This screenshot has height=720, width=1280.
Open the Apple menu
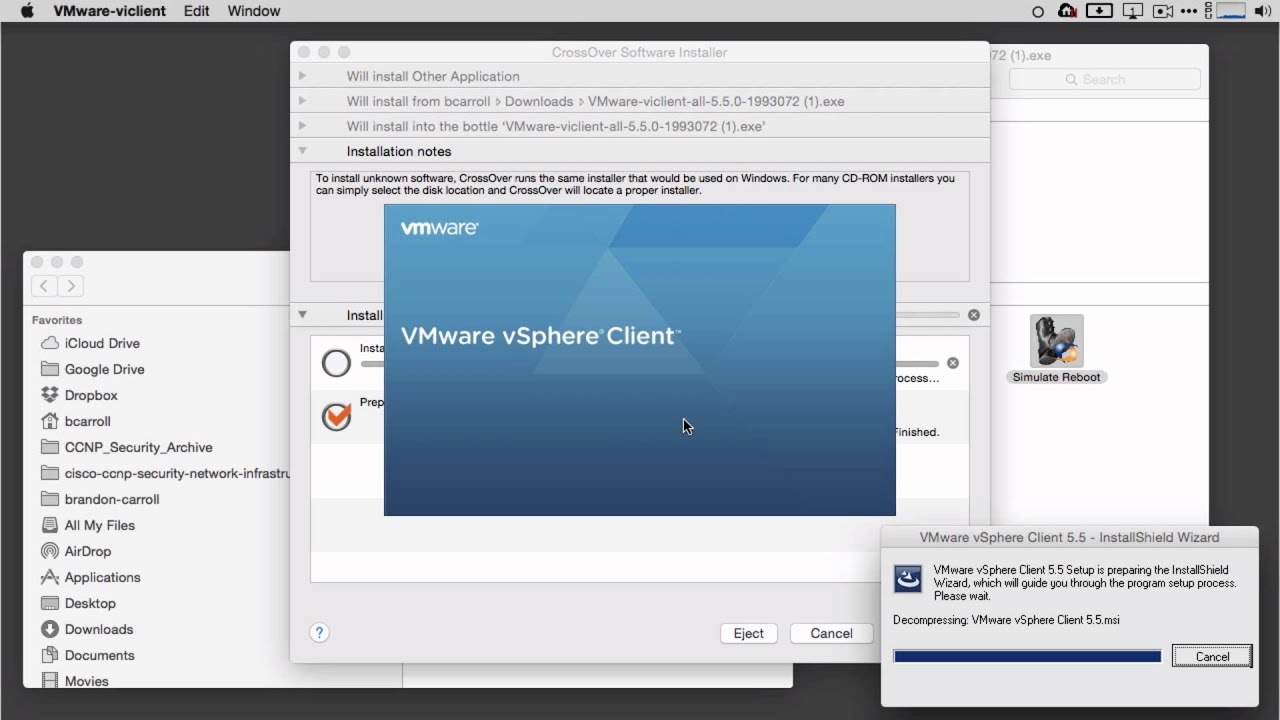click(x=27, y=11)
